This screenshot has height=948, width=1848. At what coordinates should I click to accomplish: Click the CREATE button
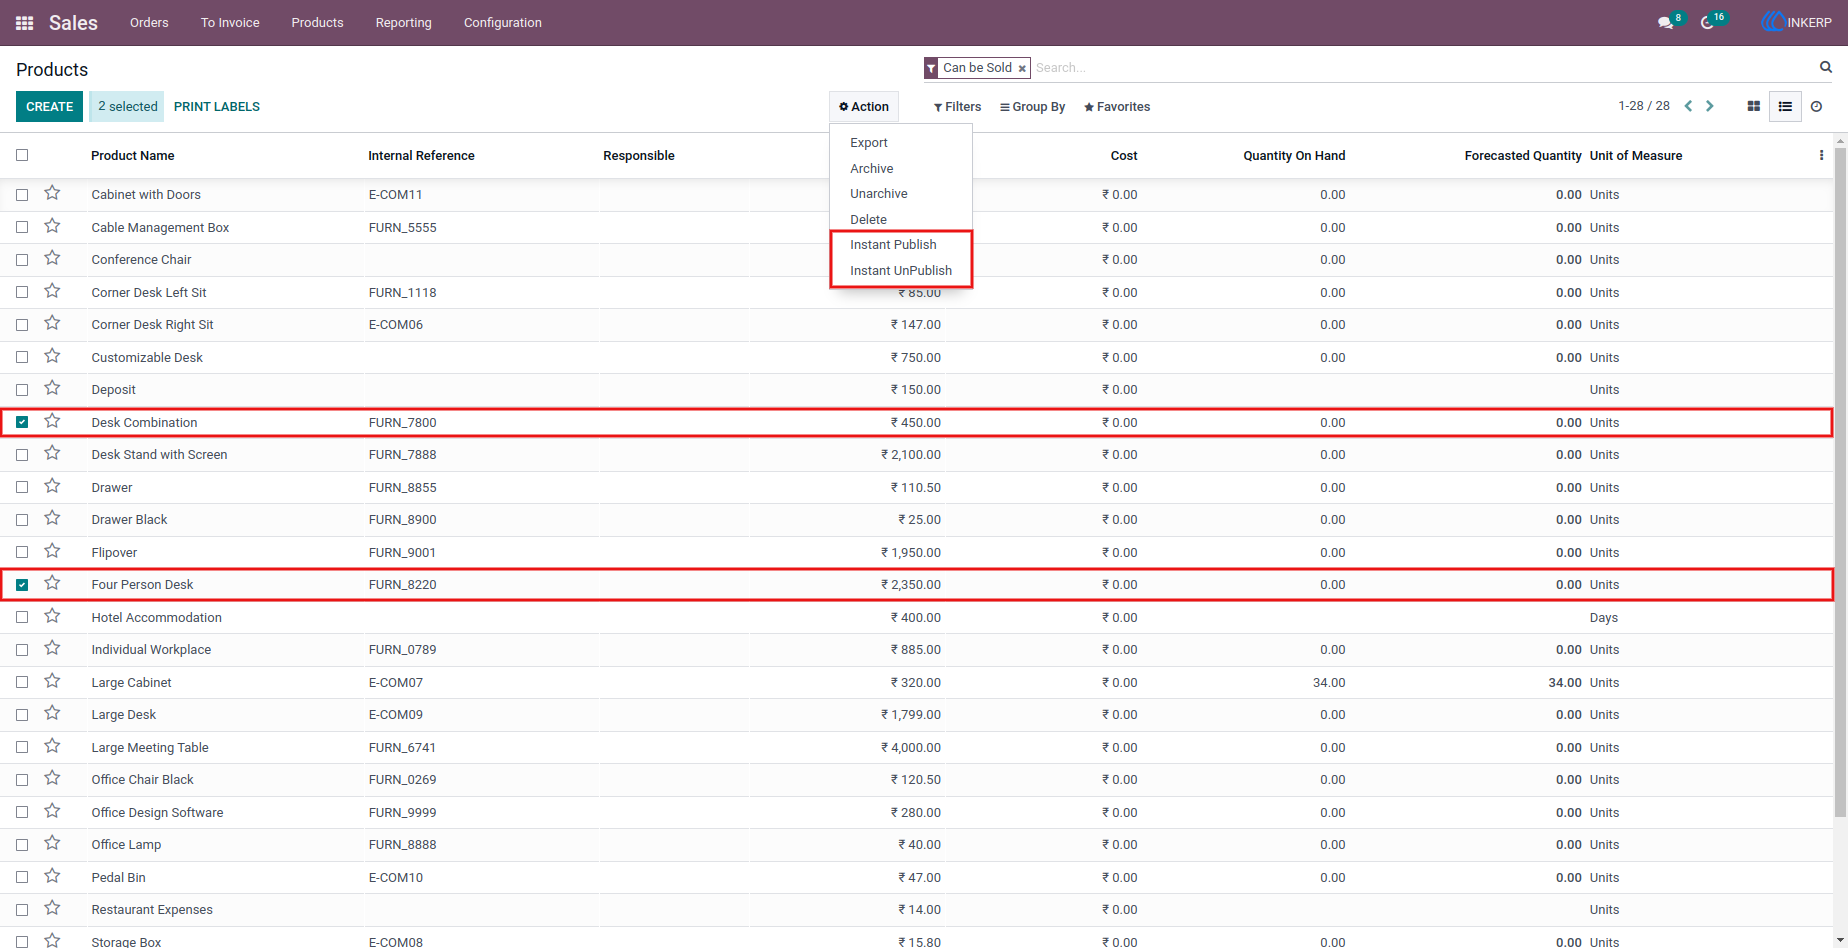pos(50,107)
